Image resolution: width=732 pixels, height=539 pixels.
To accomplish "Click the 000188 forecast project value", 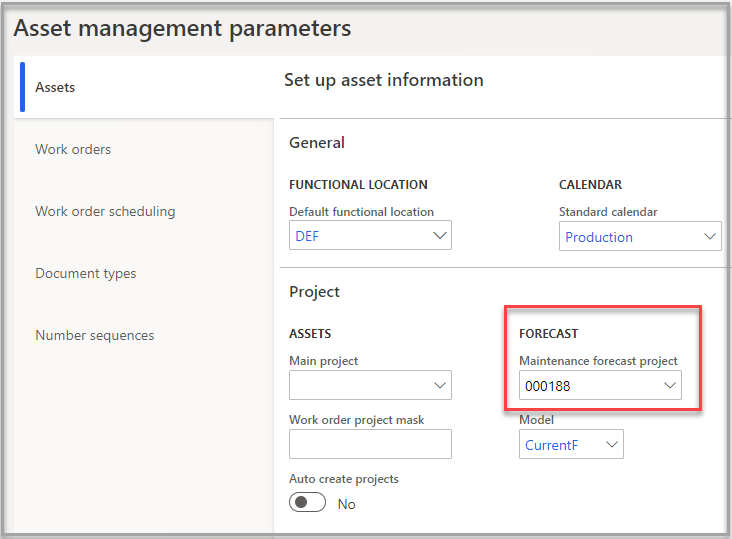I will (x=548, y=386).
